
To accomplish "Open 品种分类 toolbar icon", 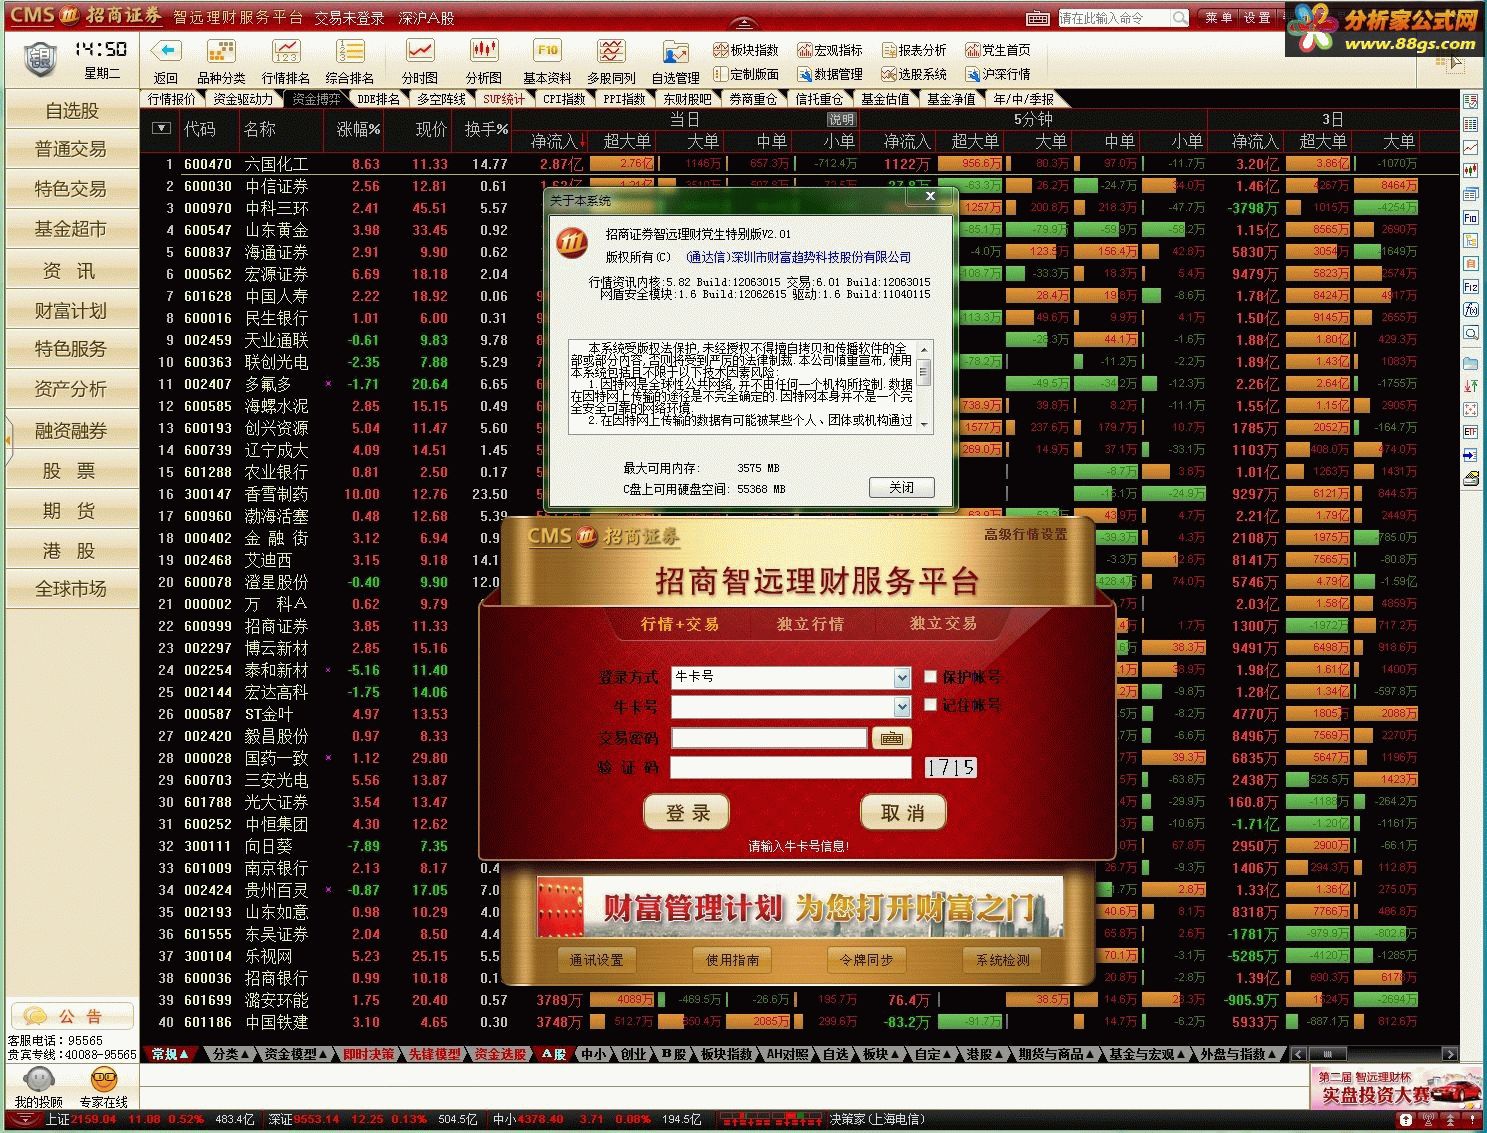I will [221, 51].
